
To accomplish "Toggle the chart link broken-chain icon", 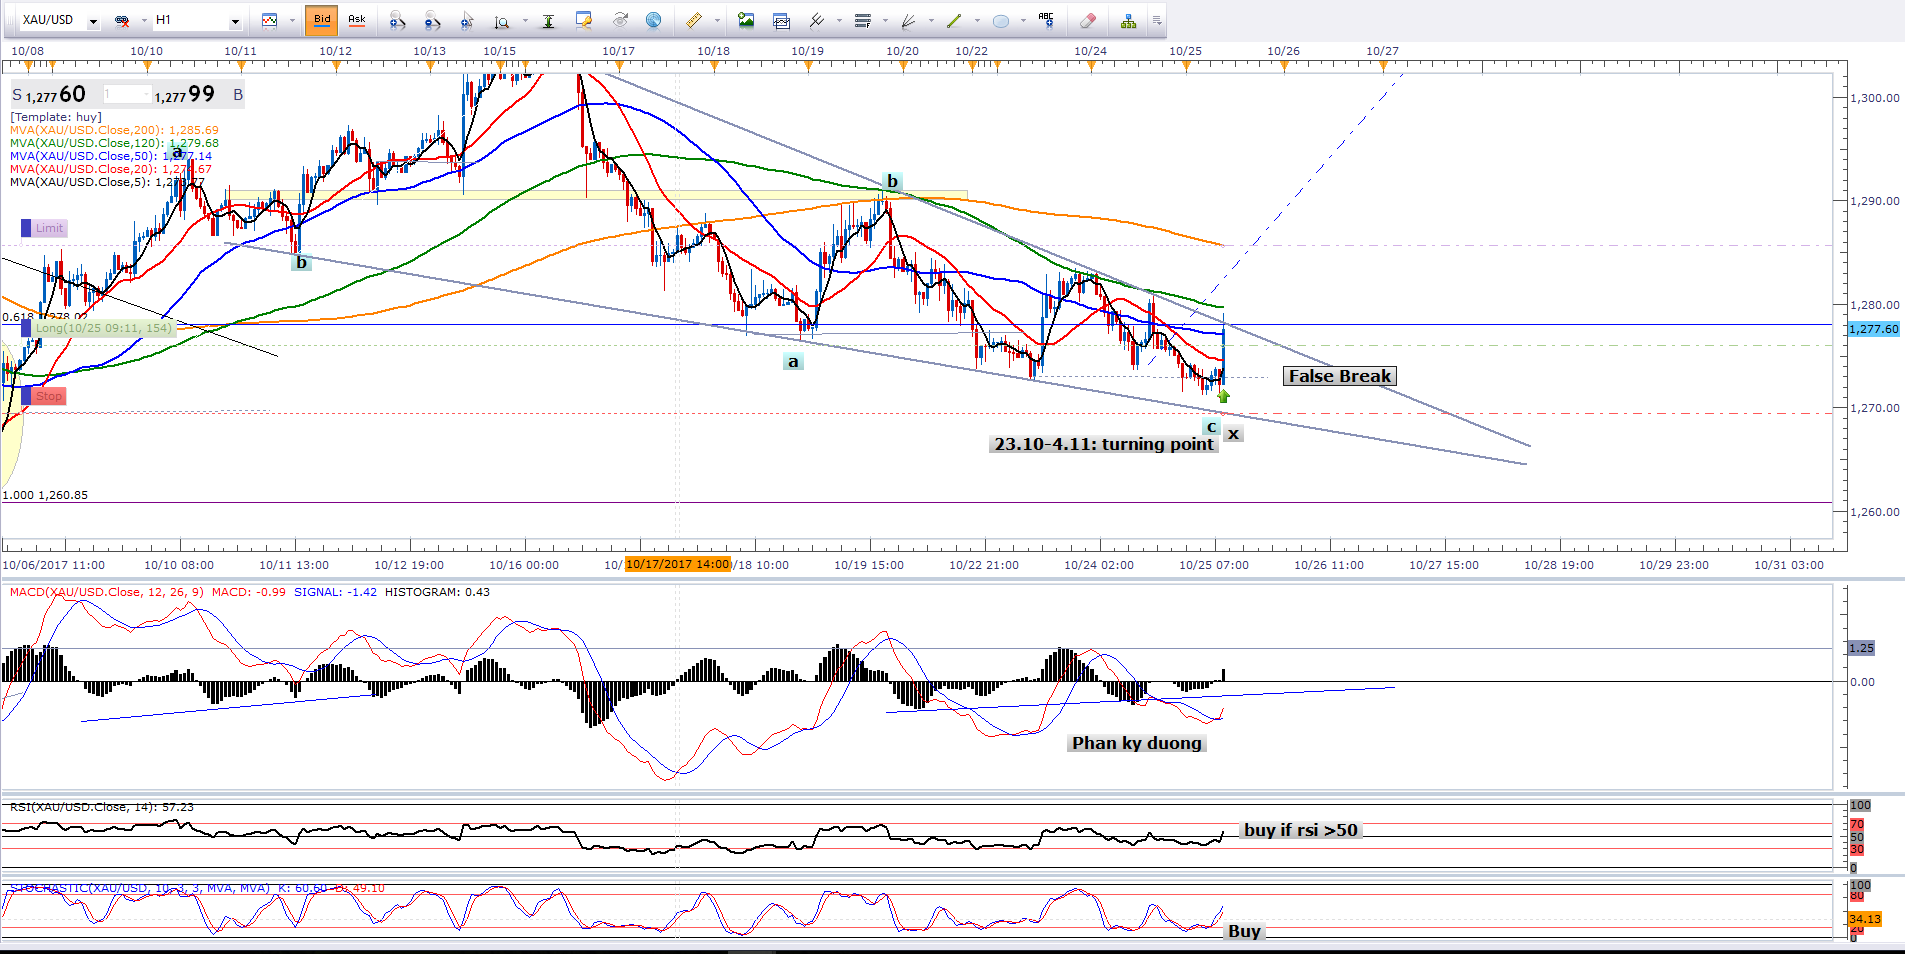I will click(122, 20).
